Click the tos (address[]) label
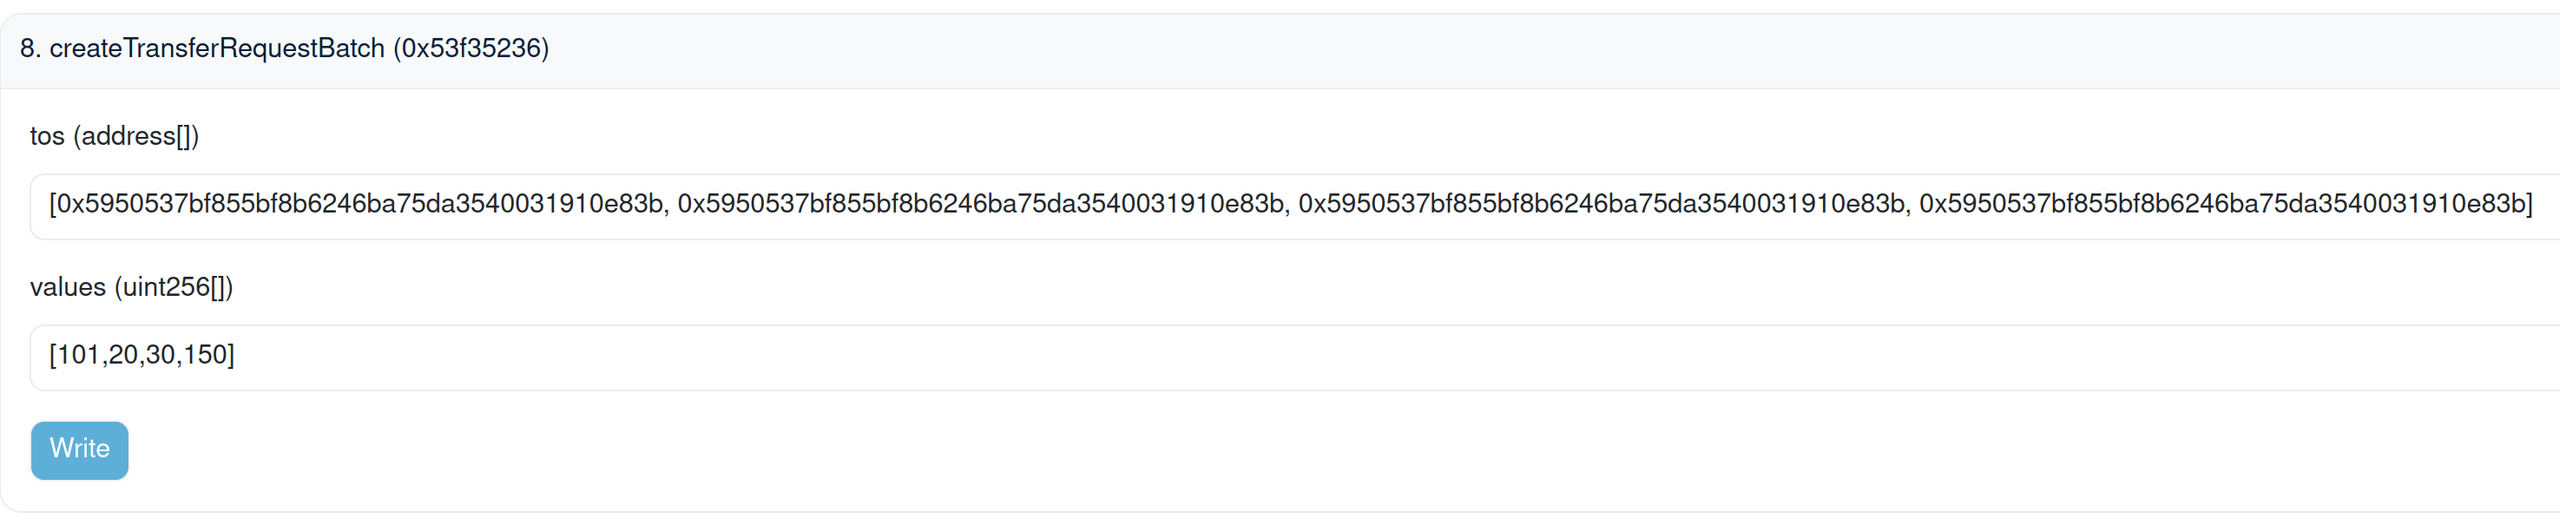This screenshot has height=524, width=2560. pos(114,136)
